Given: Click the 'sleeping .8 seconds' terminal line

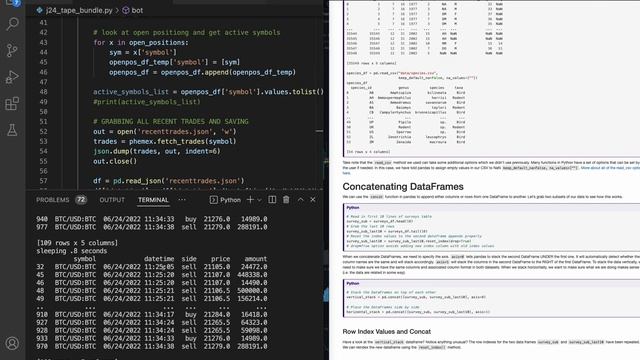Looking at the screenshot, I should click(72, 251).
